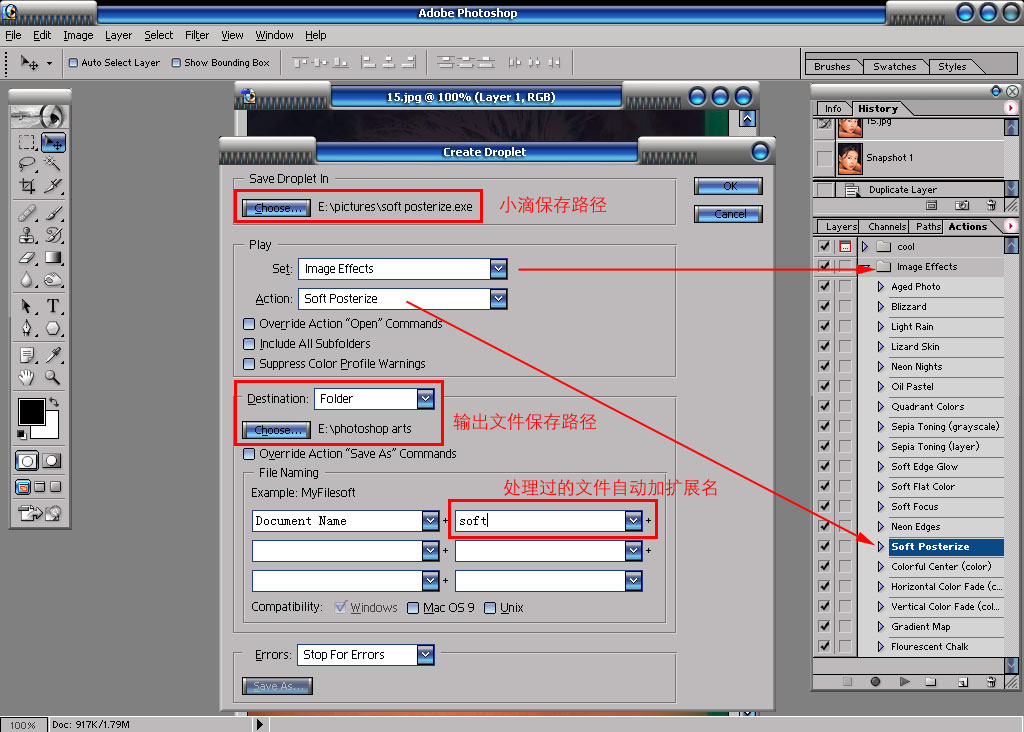Viewport: 1024px width, 732px height.
Task: Click inside the 'soft' file naming field
Action: click(539, 521)
